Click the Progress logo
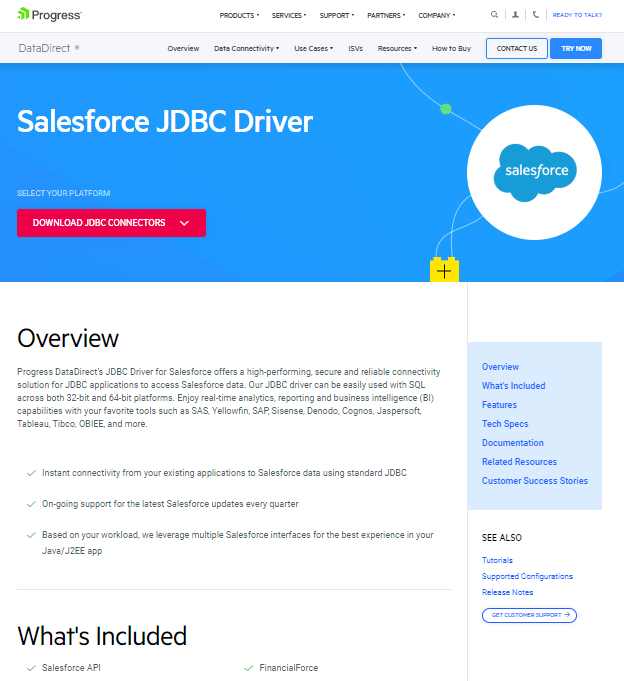This screenshot has width=624, height=681. pyautogui.click(x=49, y=15)
